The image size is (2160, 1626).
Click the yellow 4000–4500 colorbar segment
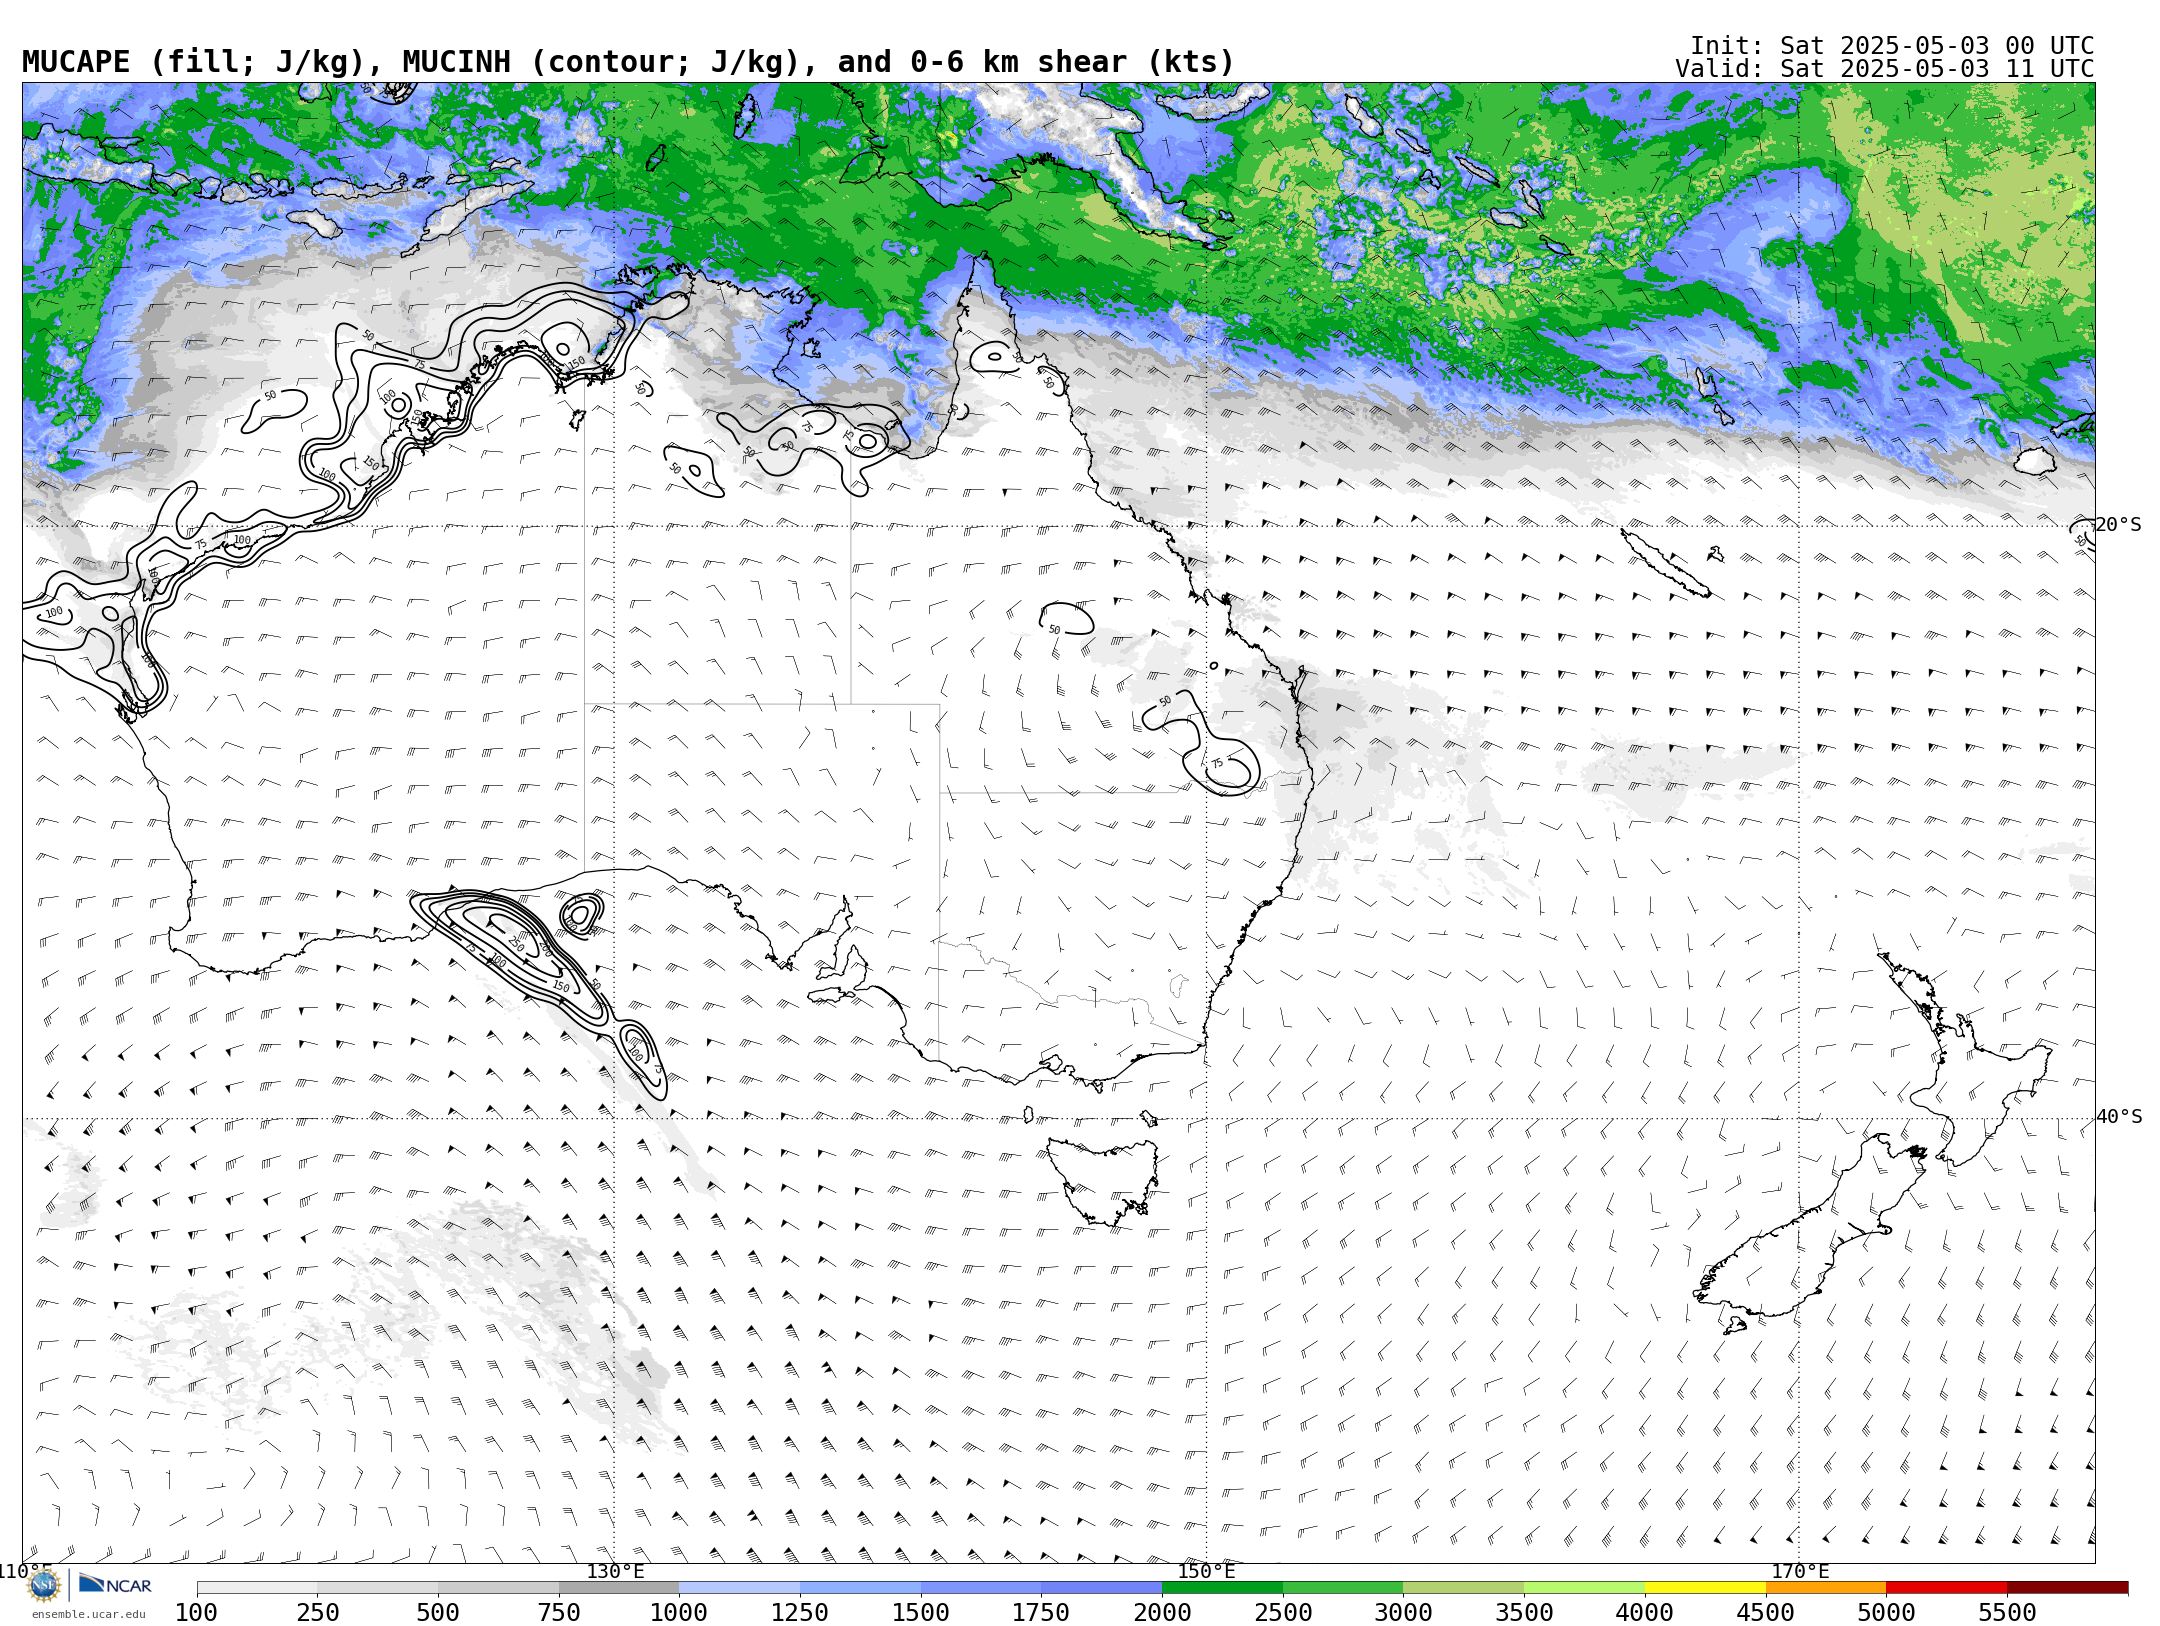coord(1705,1588)
